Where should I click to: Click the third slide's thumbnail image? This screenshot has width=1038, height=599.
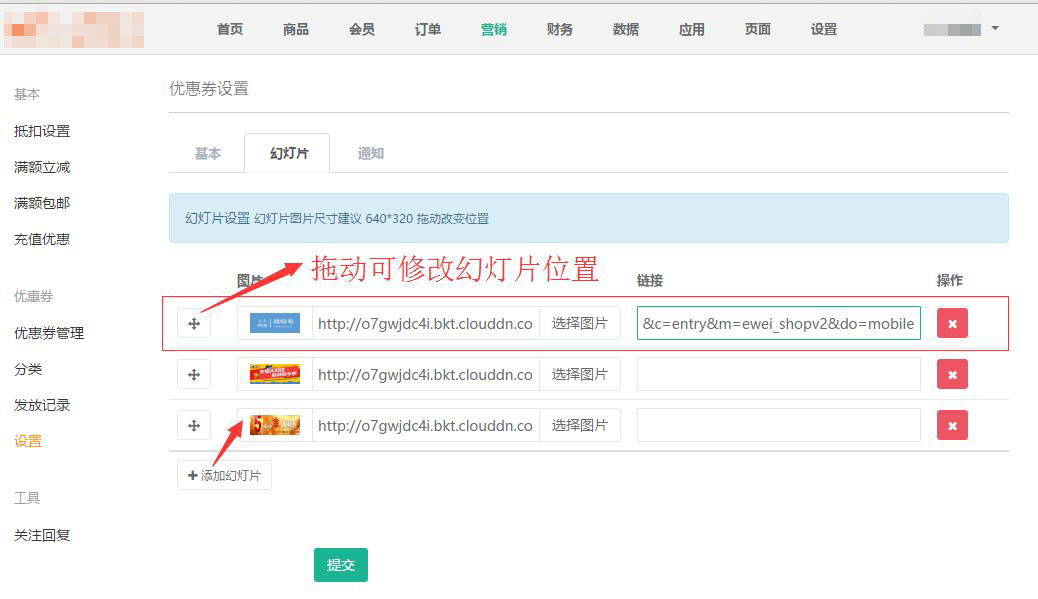pos(275,425)
